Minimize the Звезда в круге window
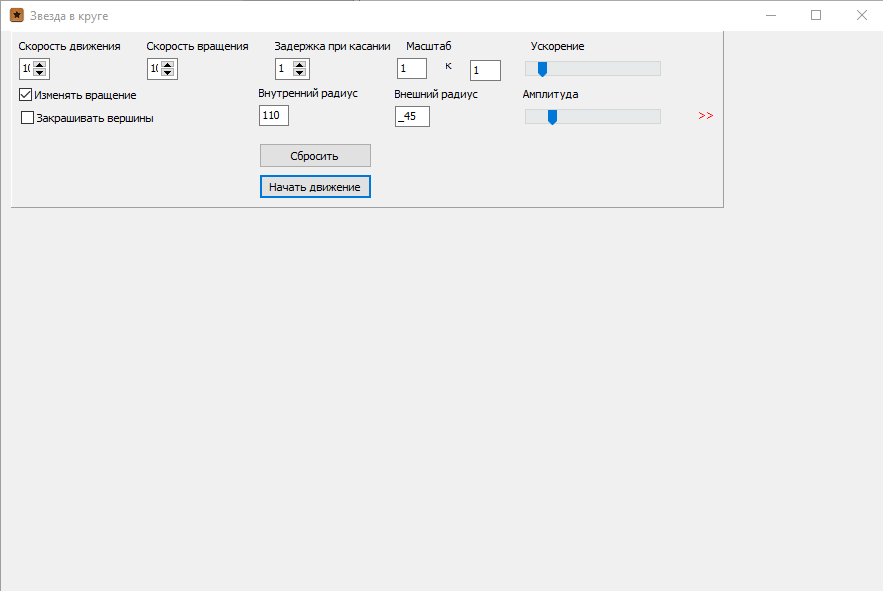 (771, 15)
